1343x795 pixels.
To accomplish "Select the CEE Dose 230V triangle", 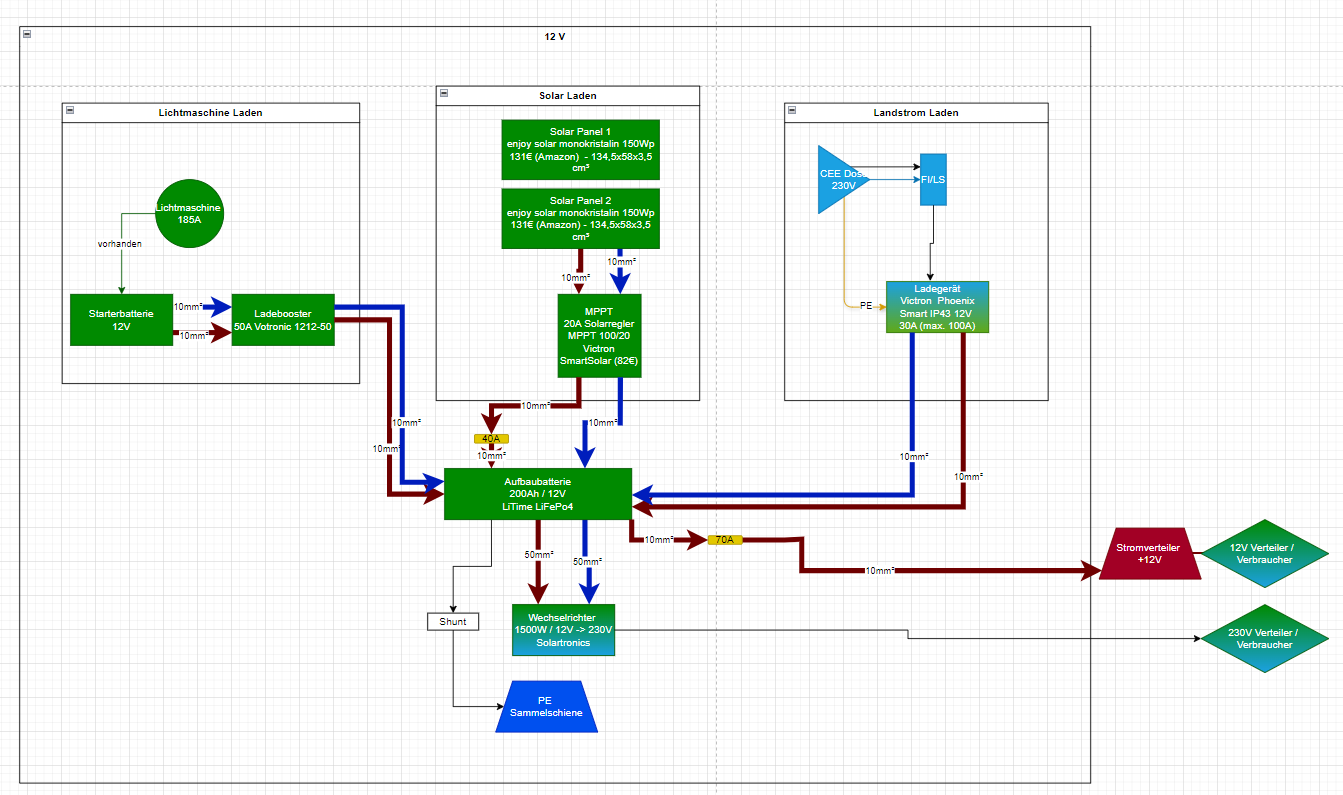I will pos(843,179).
